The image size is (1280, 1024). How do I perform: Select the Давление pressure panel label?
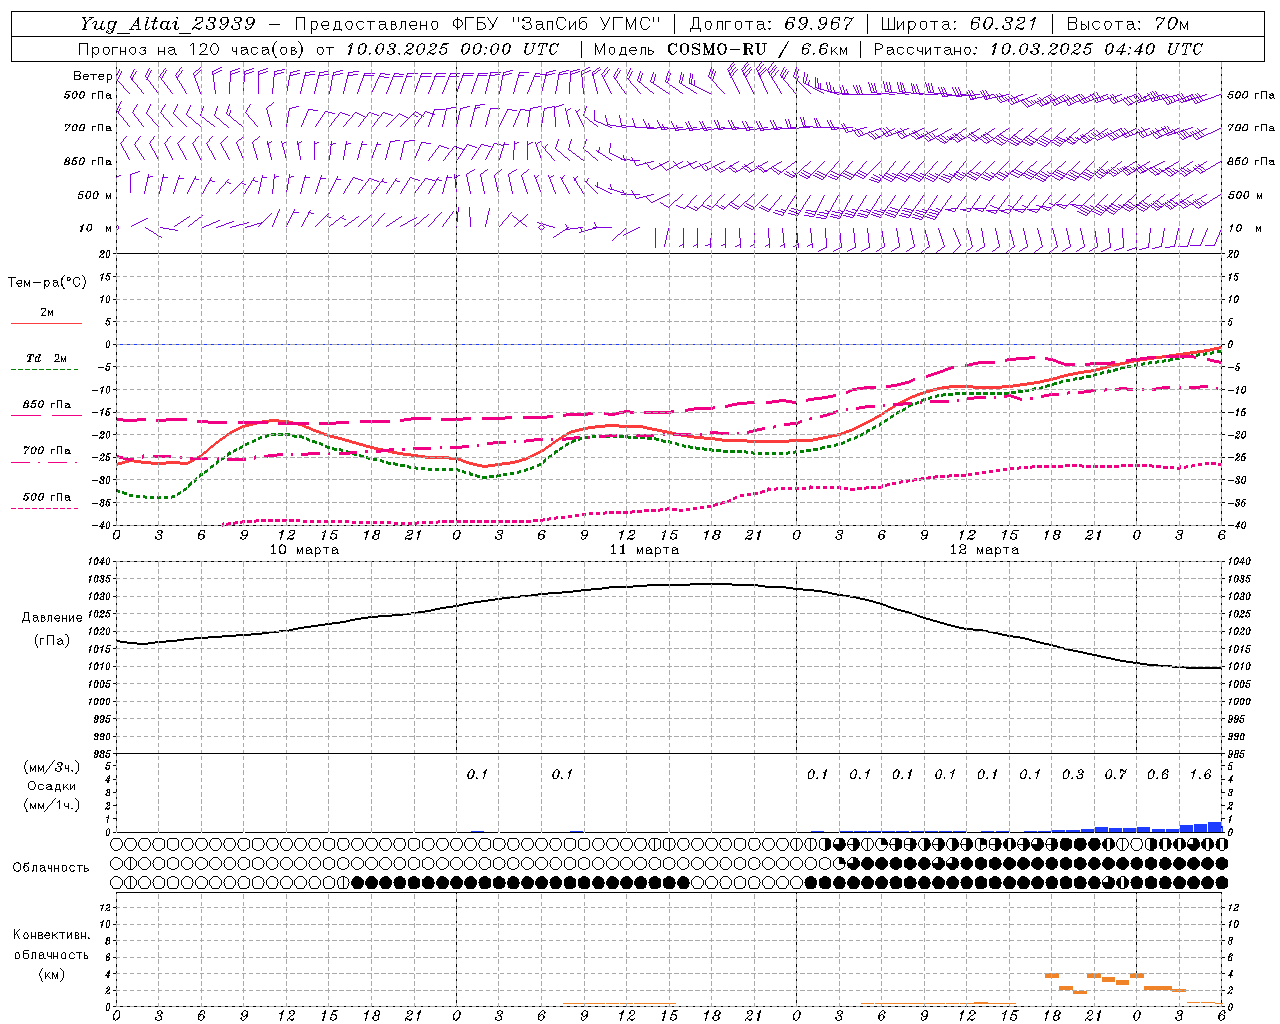(52, 618)
